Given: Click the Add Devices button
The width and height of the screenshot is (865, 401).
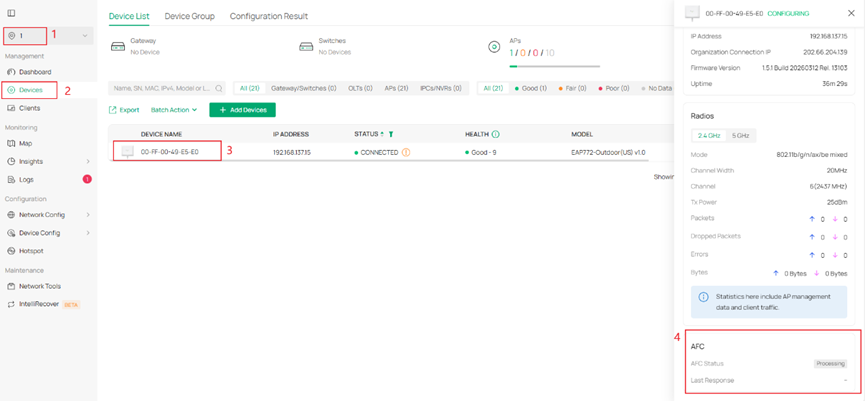Looking at the screenshot, I should [x=242, y=110].
